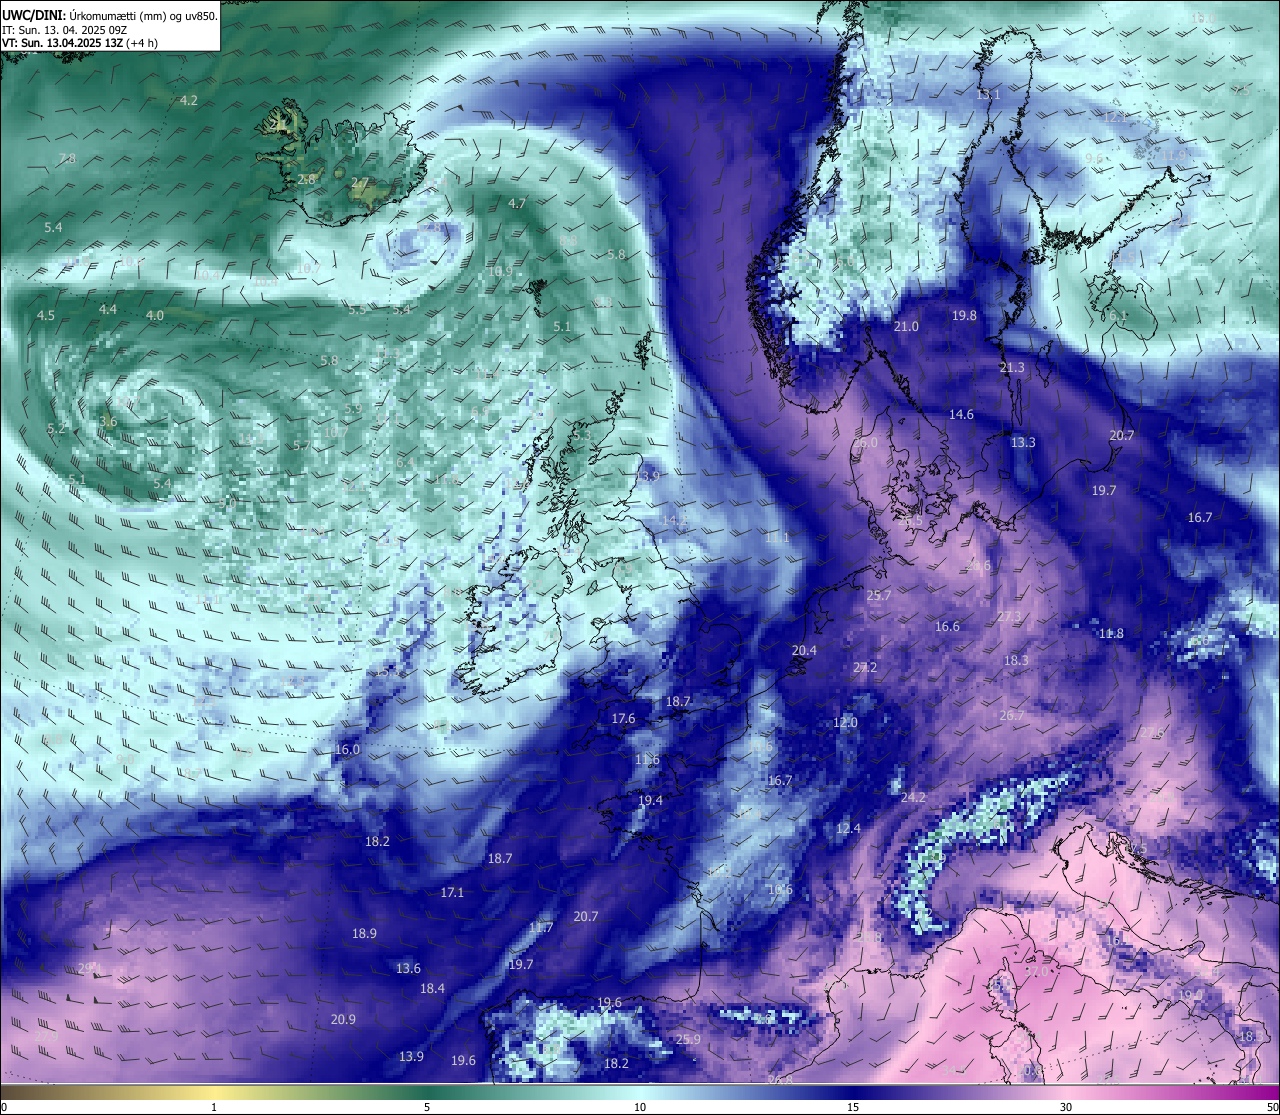Click the 20.9 value label
This screenshot has width=1280, height=1115.
343,1019
